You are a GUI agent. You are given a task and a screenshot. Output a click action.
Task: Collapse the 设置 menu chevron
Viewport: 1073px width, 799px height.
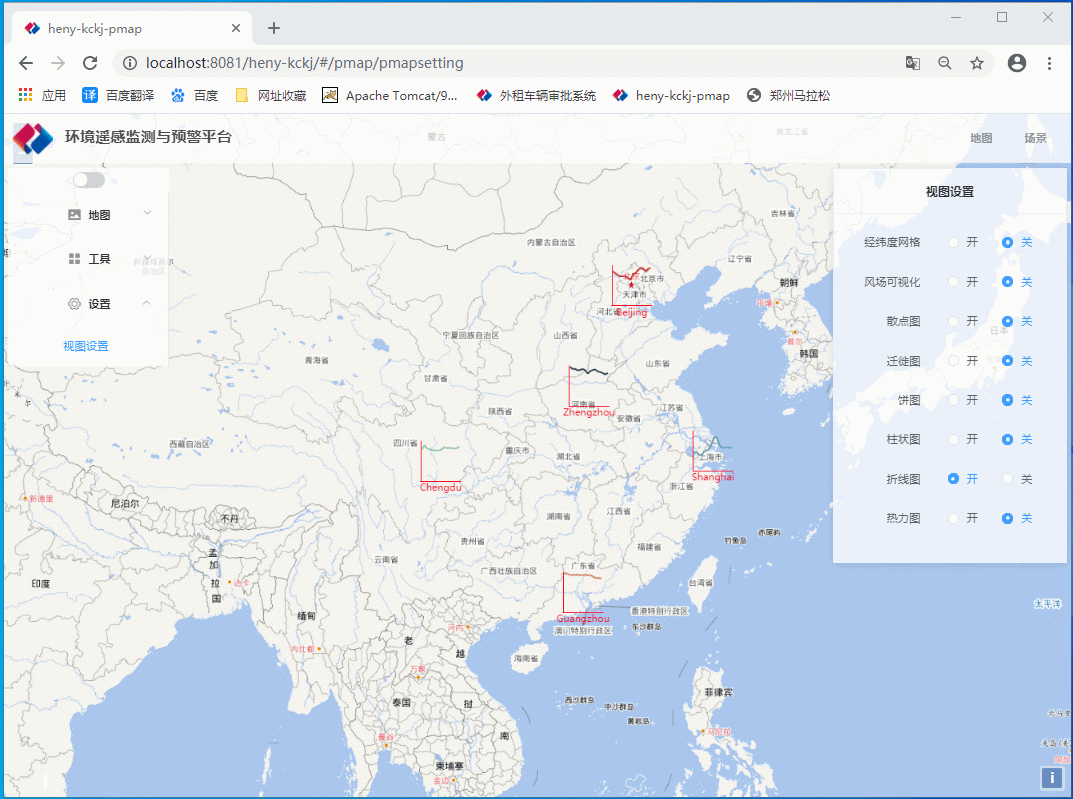(x=147, y=302)
